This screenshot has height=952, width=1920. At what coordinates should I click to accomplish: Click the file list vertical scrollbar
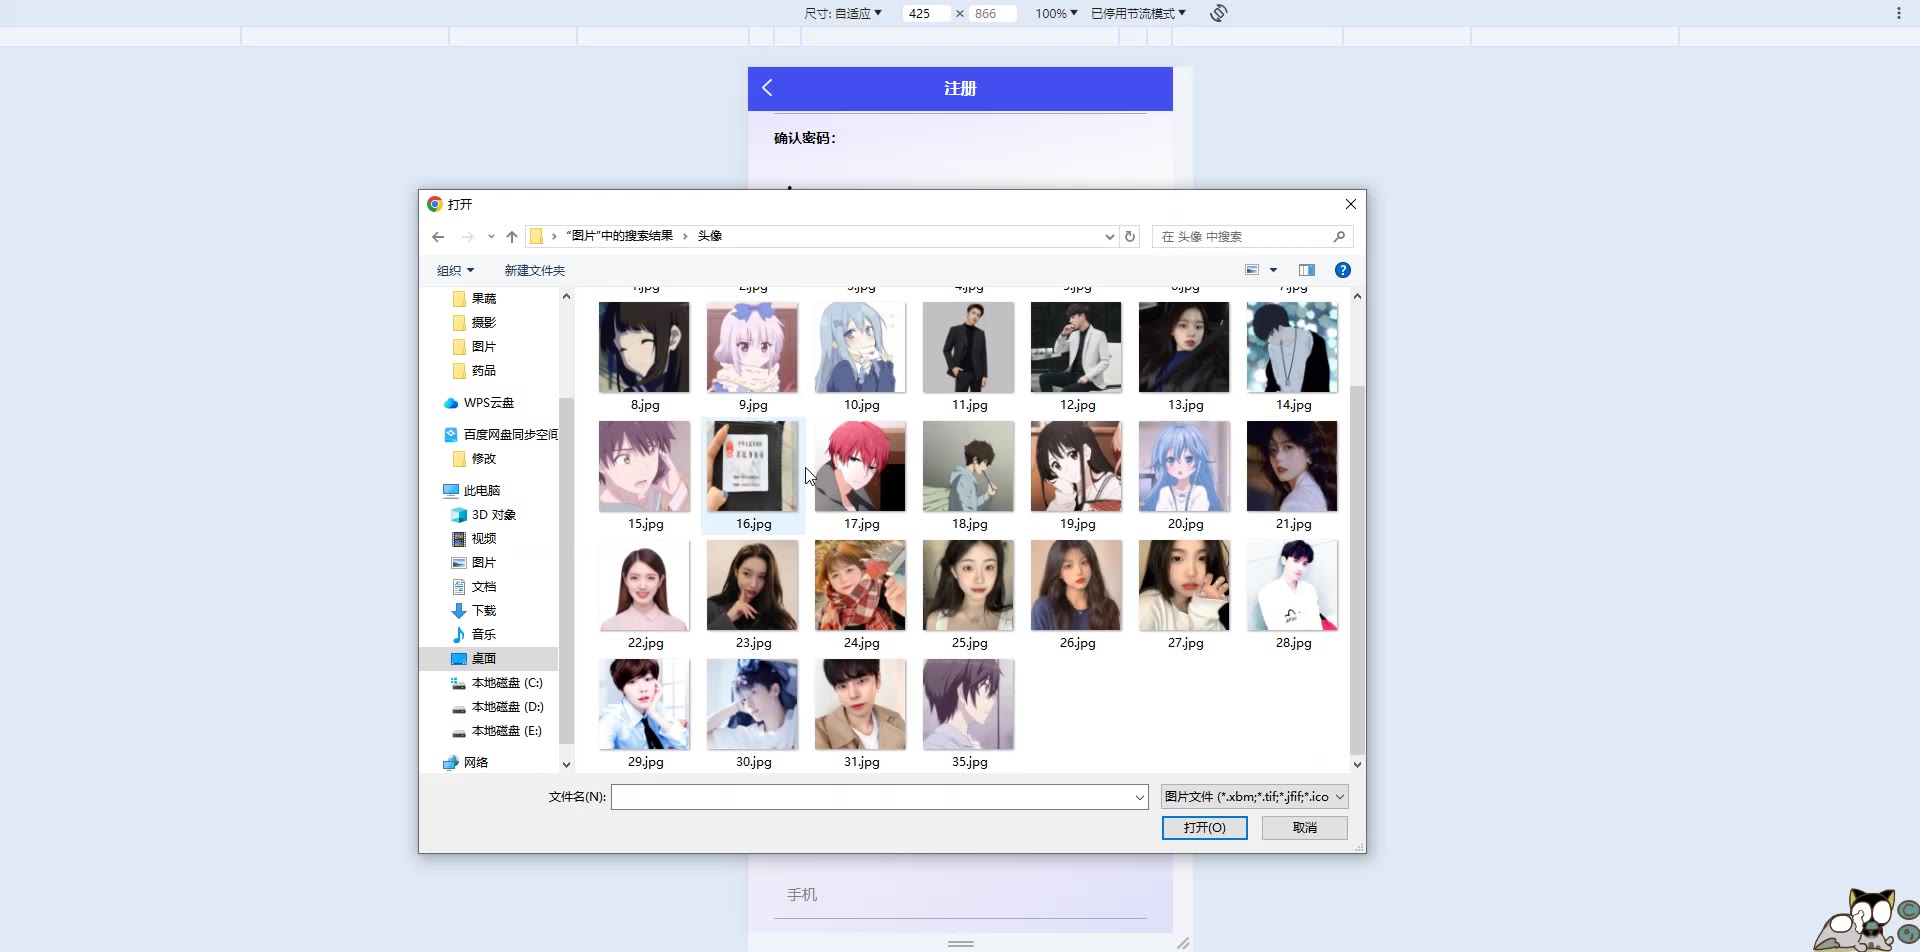point(1357,570)
